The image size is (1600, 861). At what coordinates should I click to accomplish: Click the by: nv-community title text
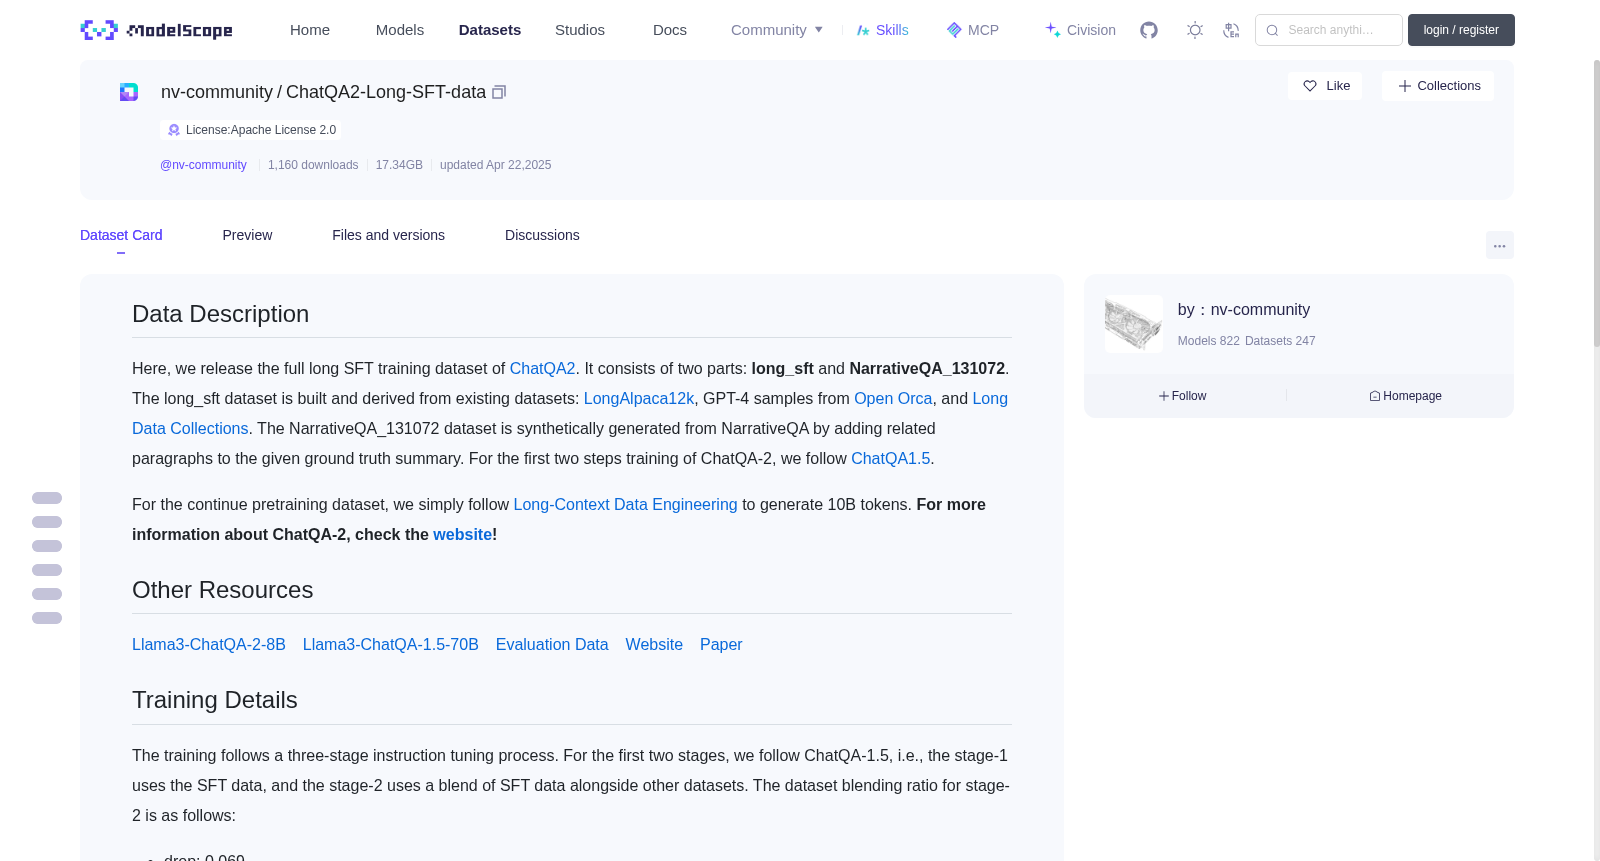[x=1244, y=310]
